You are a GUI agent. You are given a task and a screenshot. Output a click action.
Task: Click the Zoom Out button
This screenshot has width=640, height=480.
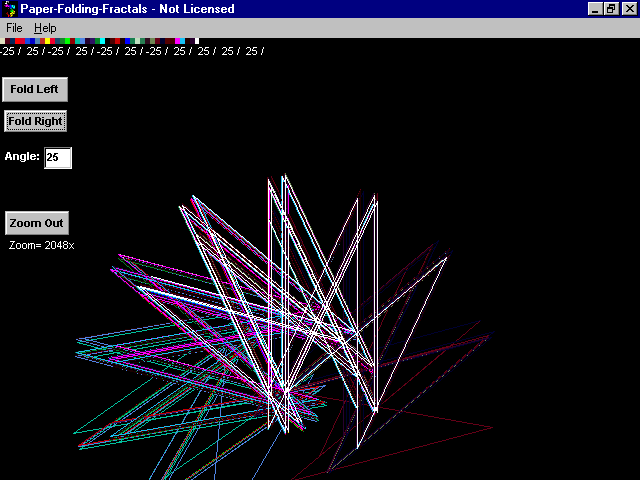pos(36,223)
